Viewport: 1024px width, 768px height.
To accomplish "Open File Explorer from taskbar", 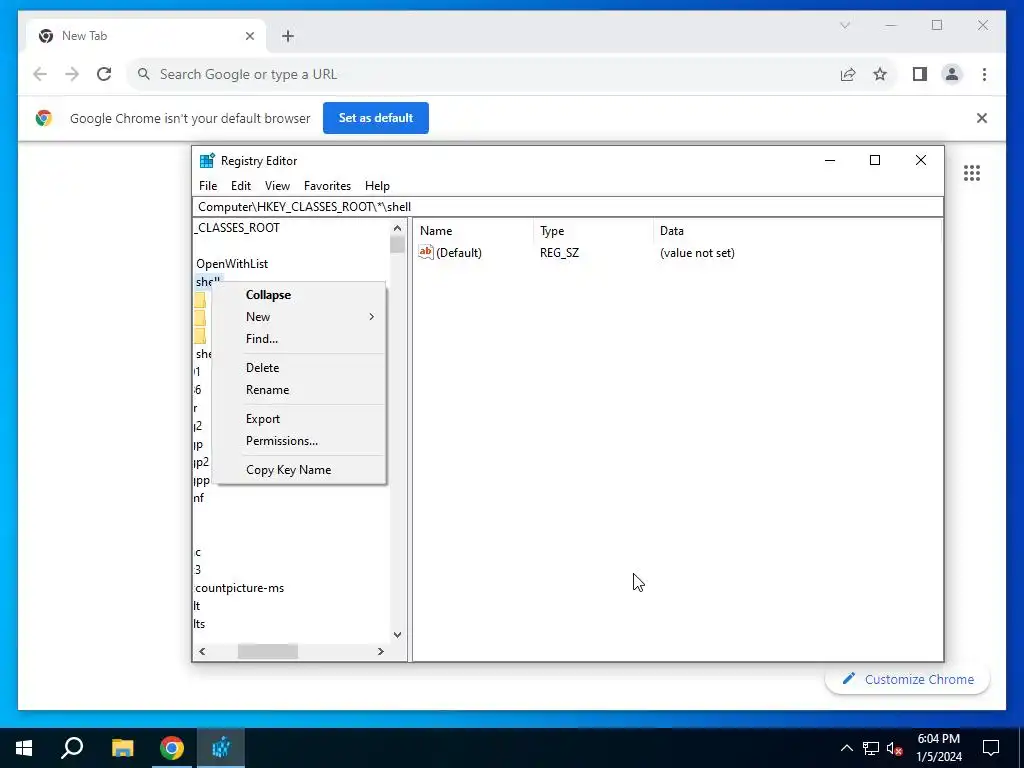I will coord(122,748).
